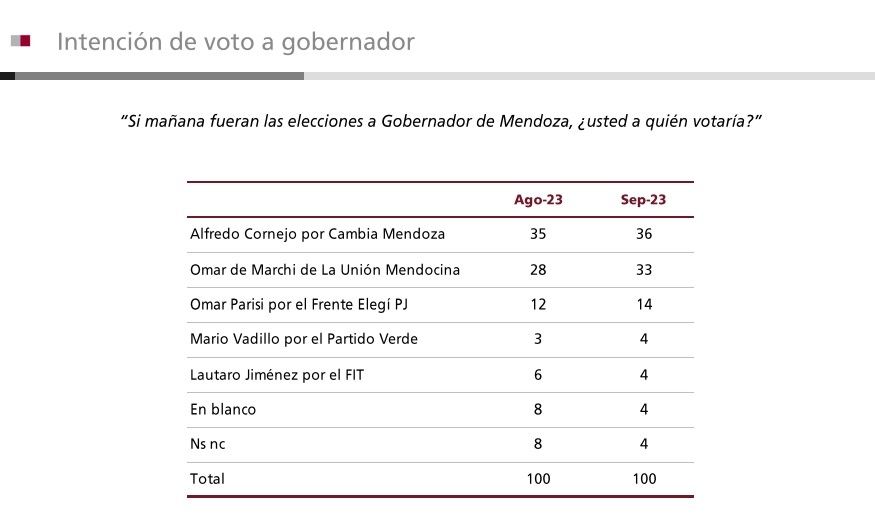Click Cornejo's Ago-23 value of 35
Image resolution: width=875 pixels, height=514 pixels.
point(538,235)
